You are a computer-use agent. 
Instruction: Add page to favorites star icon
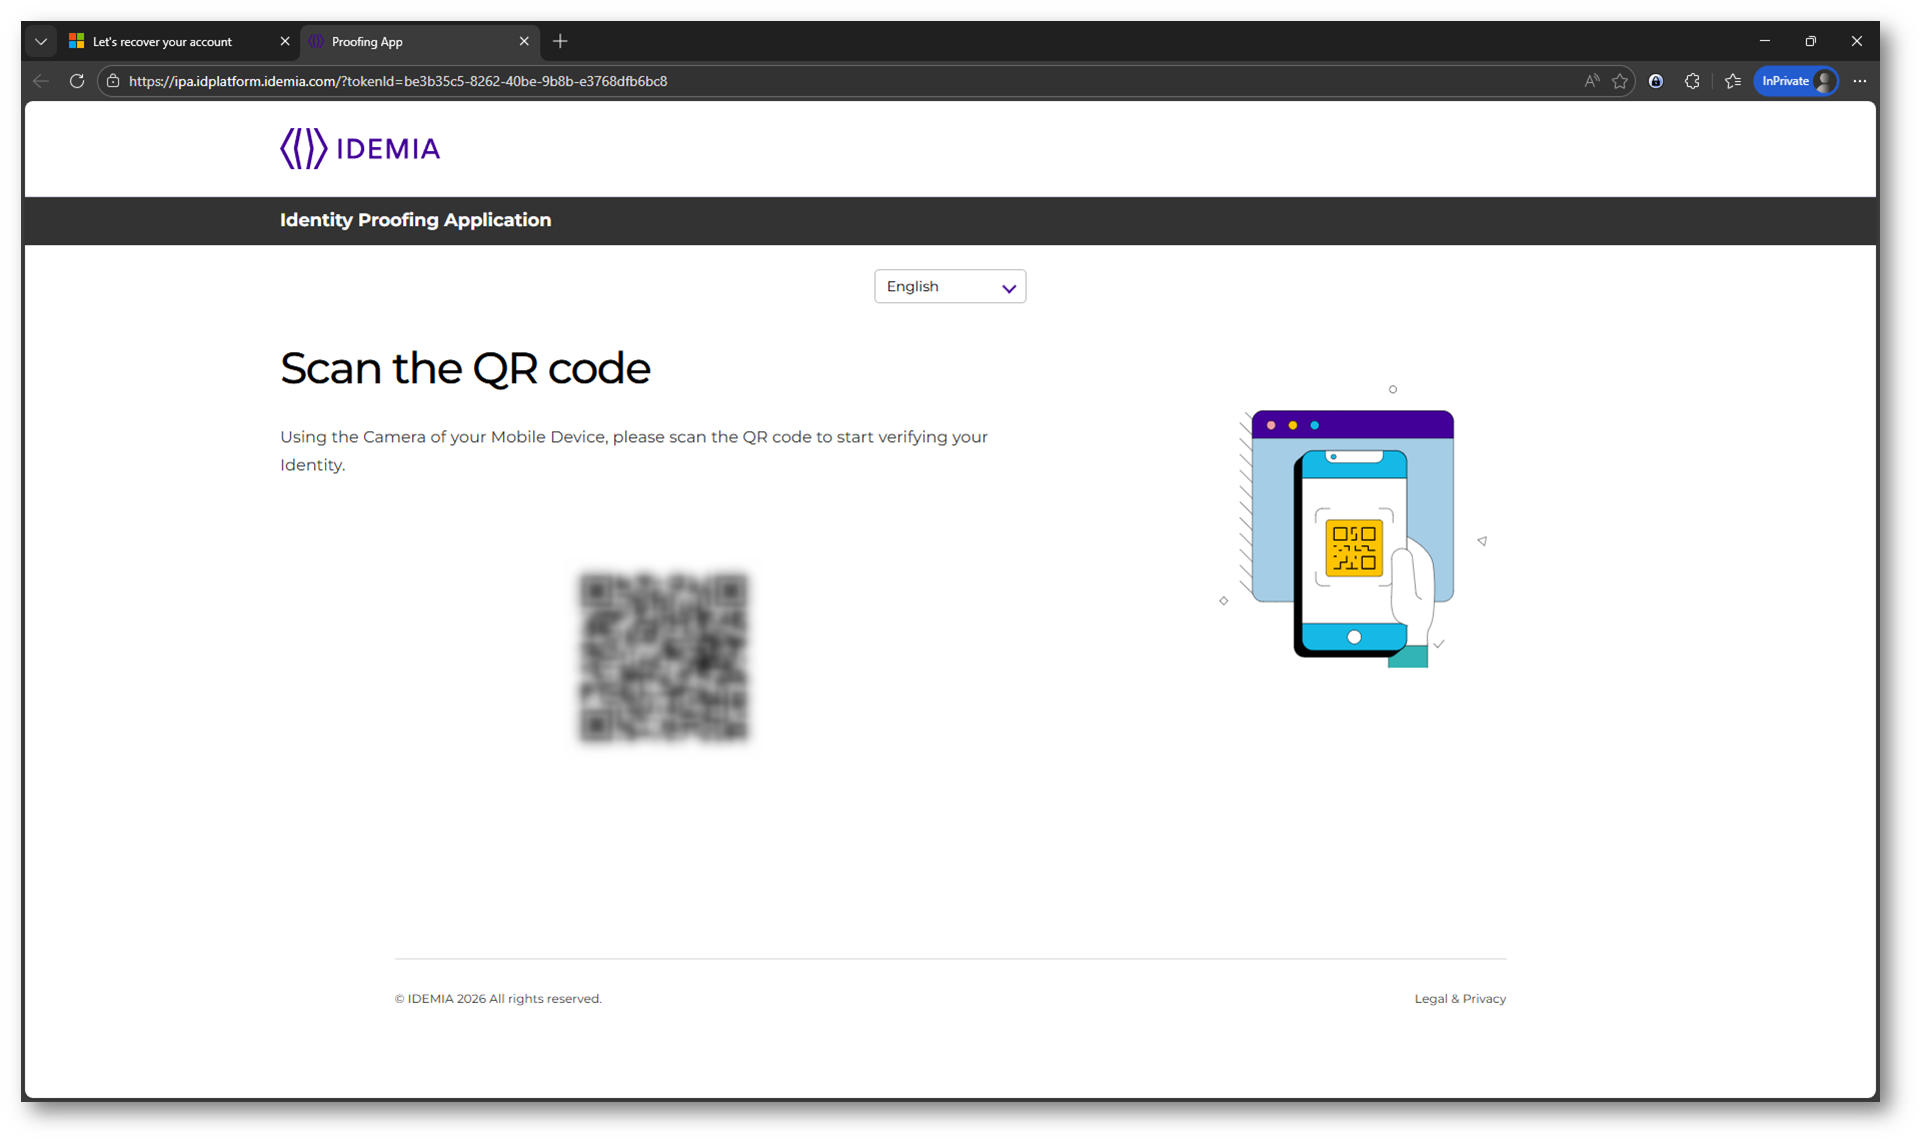tap(1619, 81)
